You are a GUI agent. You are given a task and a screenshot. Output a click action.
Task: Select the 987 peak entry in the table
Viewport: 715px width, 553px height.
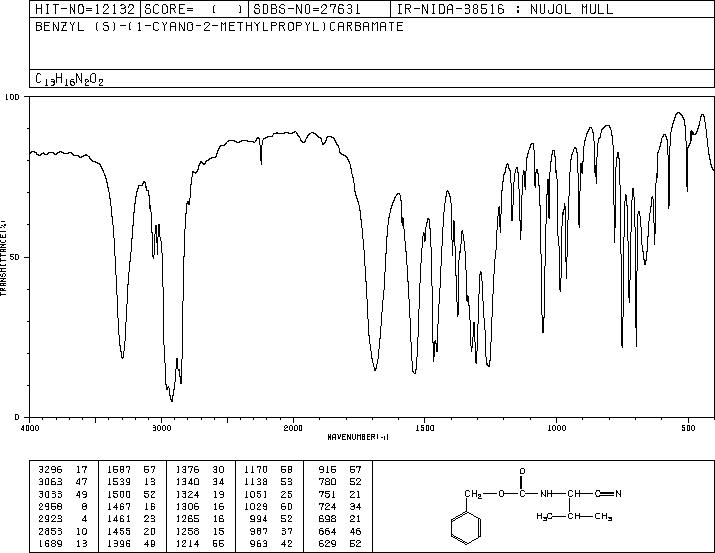[271, 531]
